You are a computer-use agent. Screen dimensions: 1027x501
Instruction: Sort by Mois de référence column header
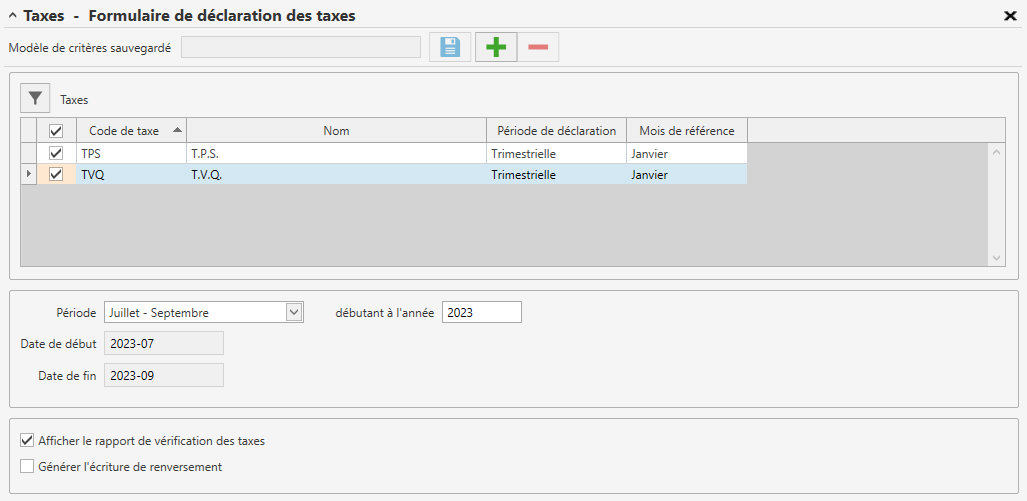[x=687, y=131]
